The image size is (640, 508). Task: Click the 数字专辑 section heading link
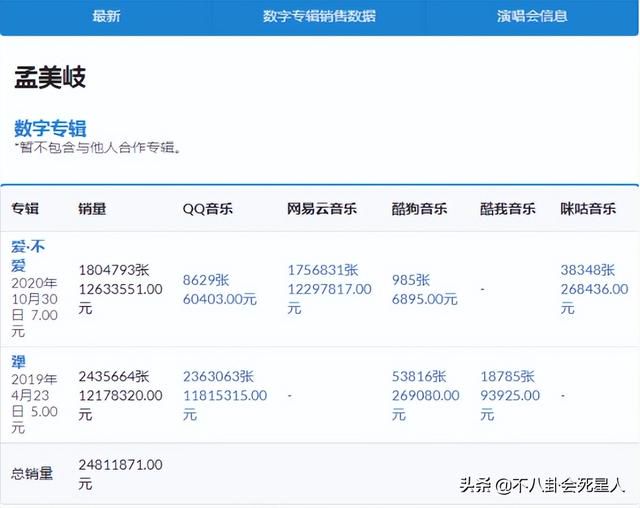click(x=50, y=129)
